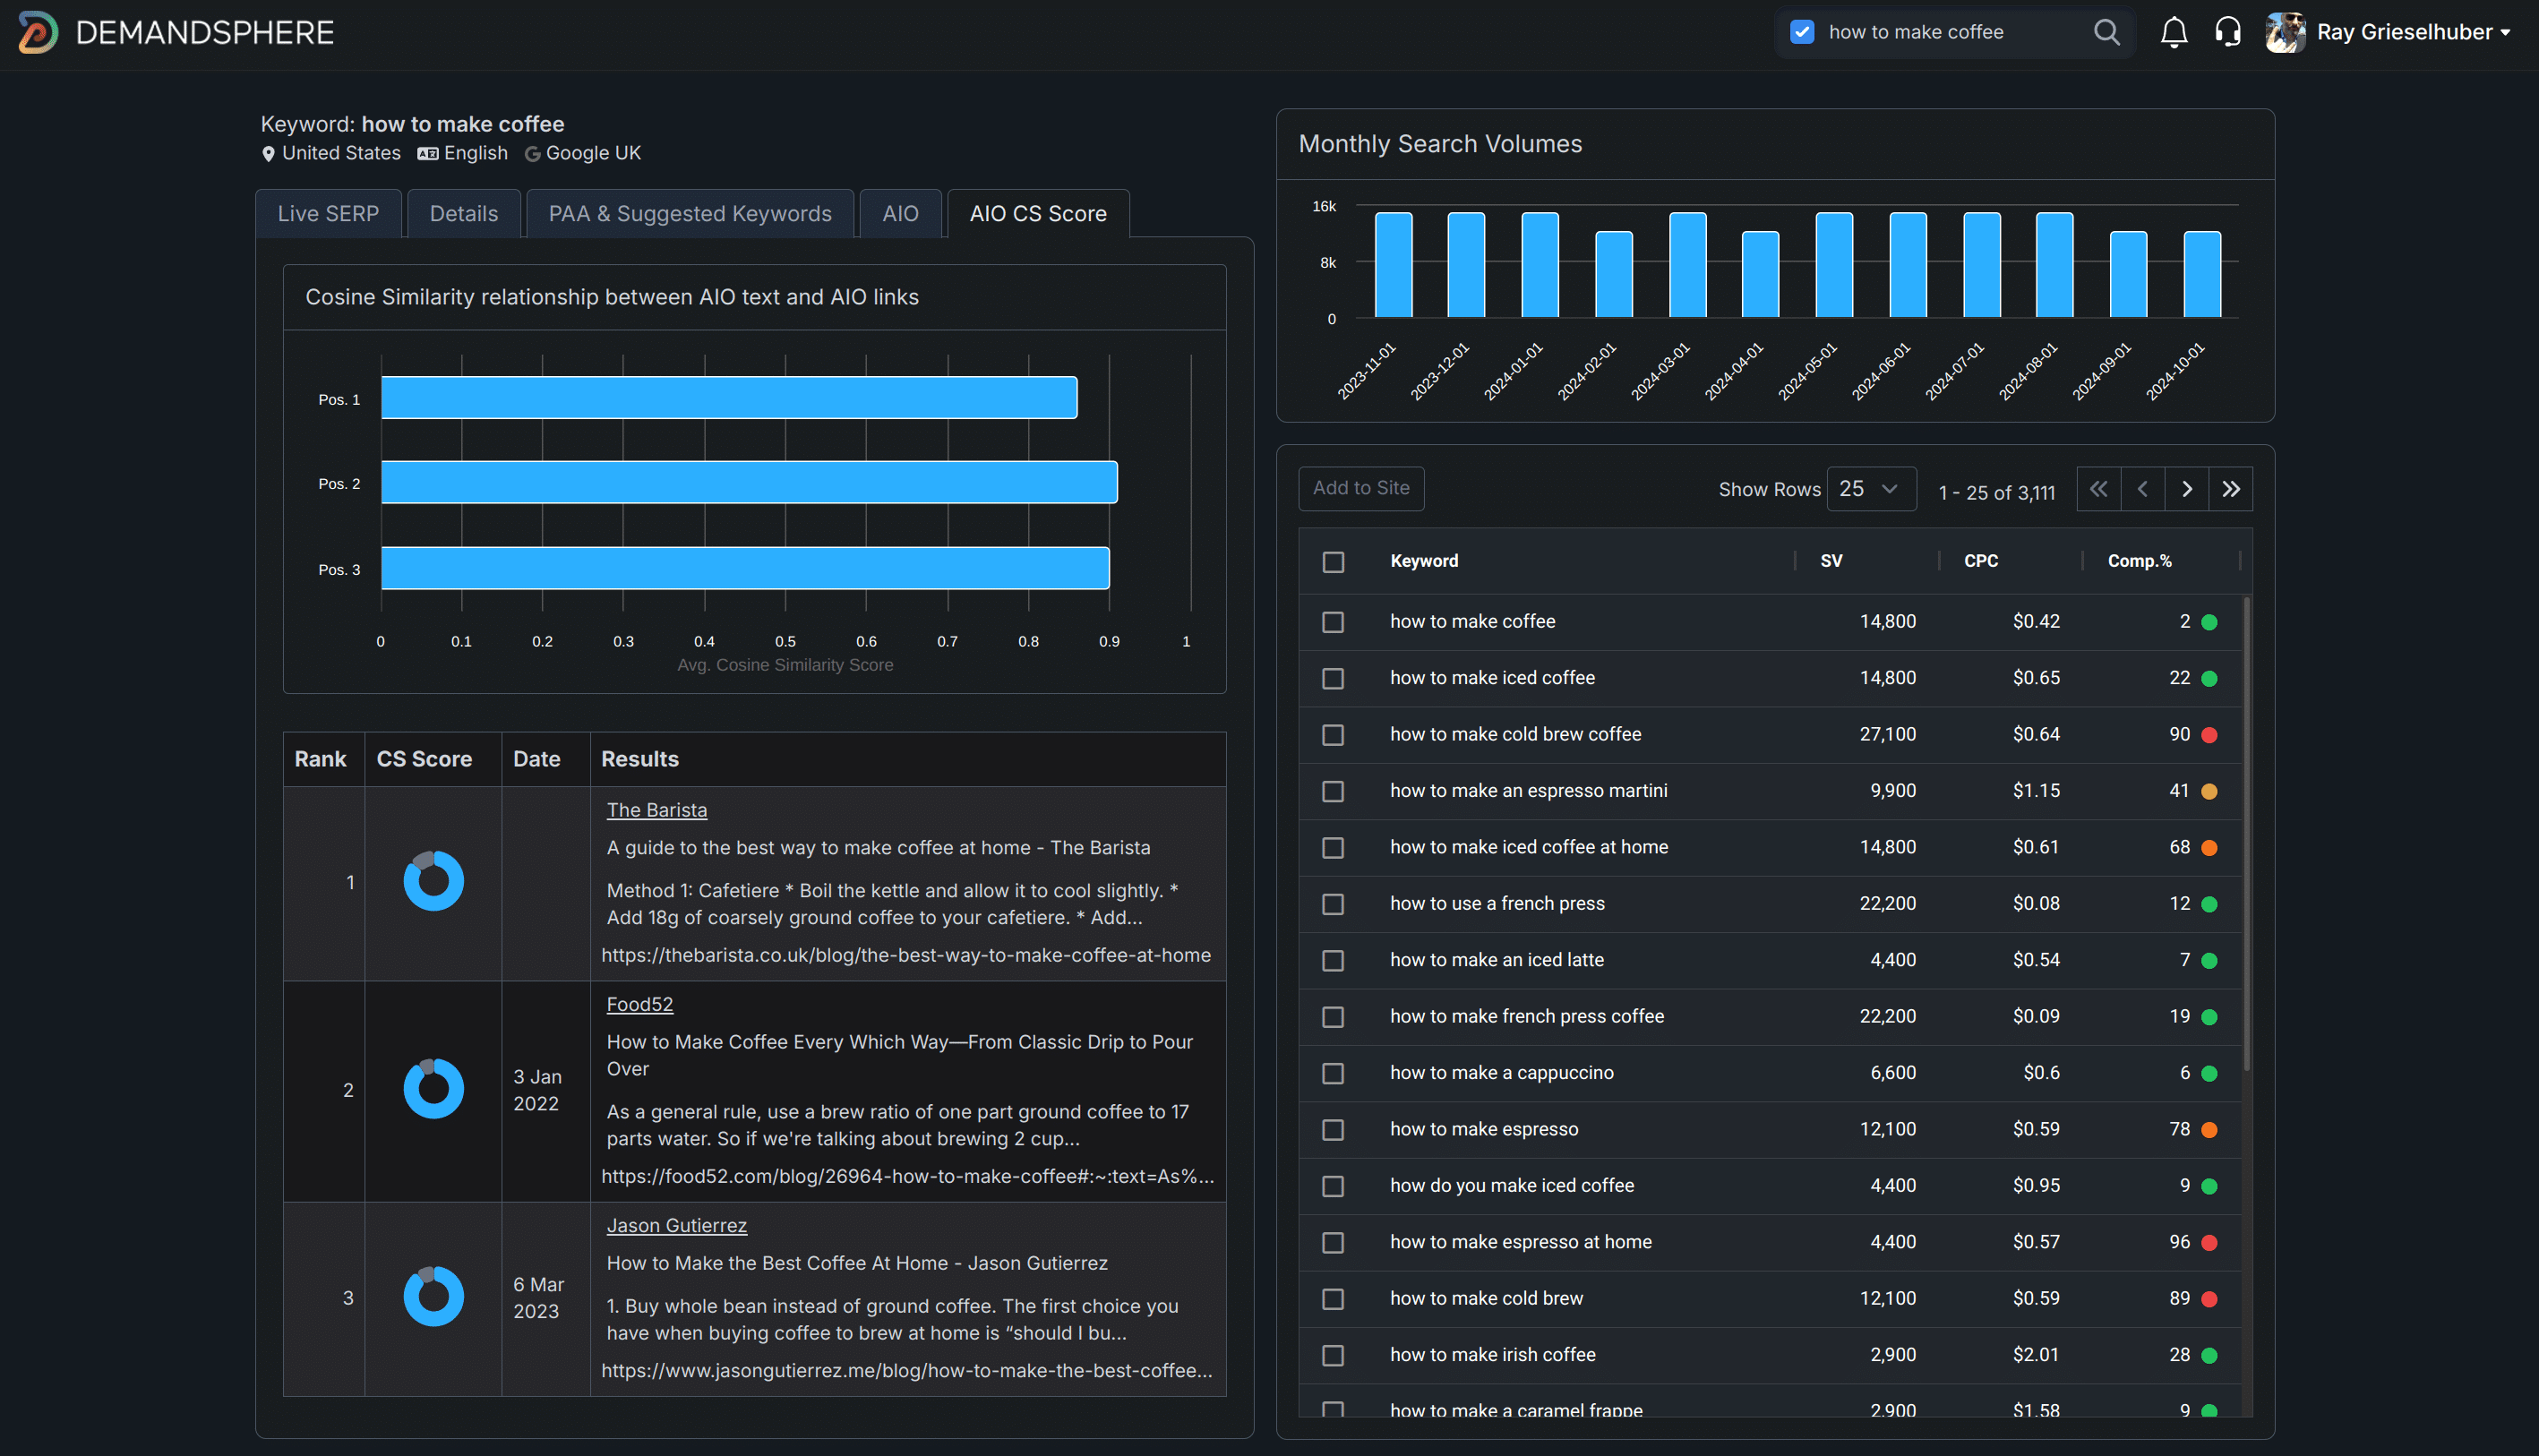Click the food52.com blog URL

pos(907,1177)
